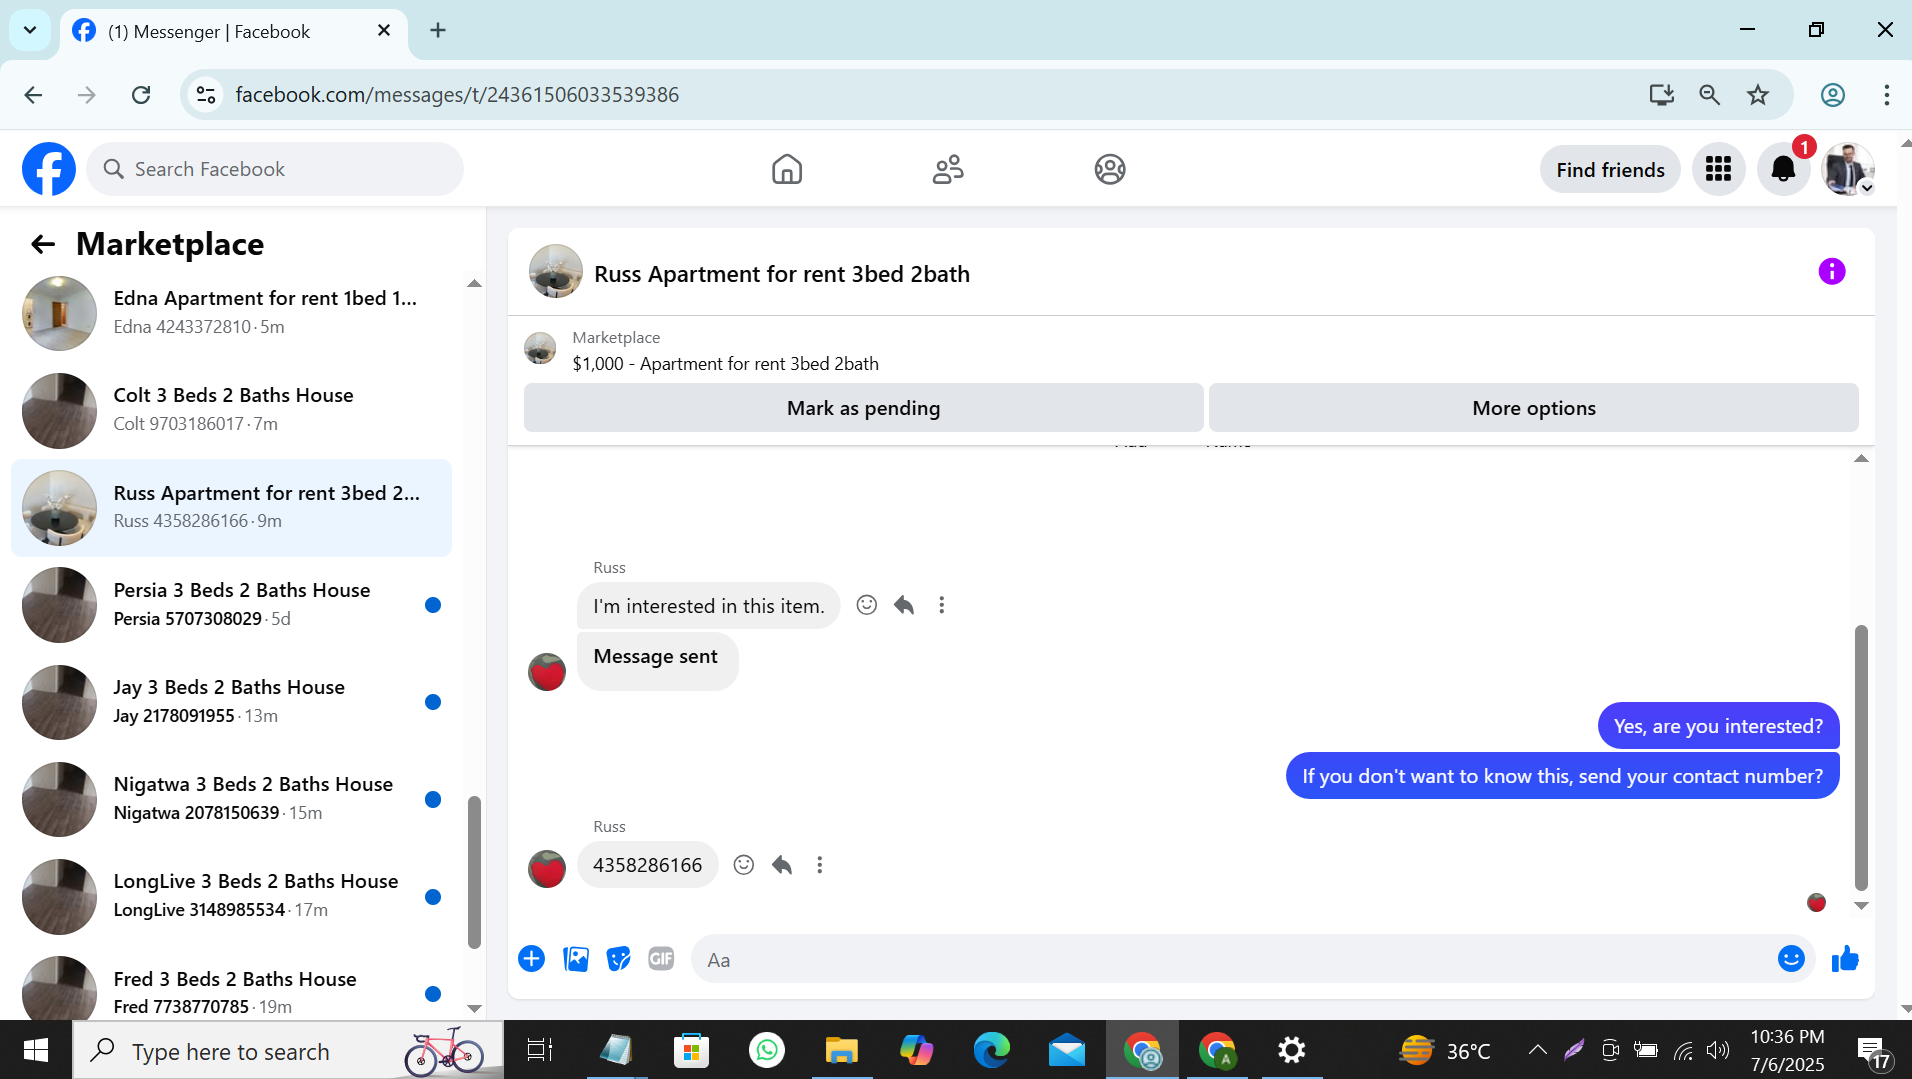Go back from Marketplace chats list

coord(42,244)
